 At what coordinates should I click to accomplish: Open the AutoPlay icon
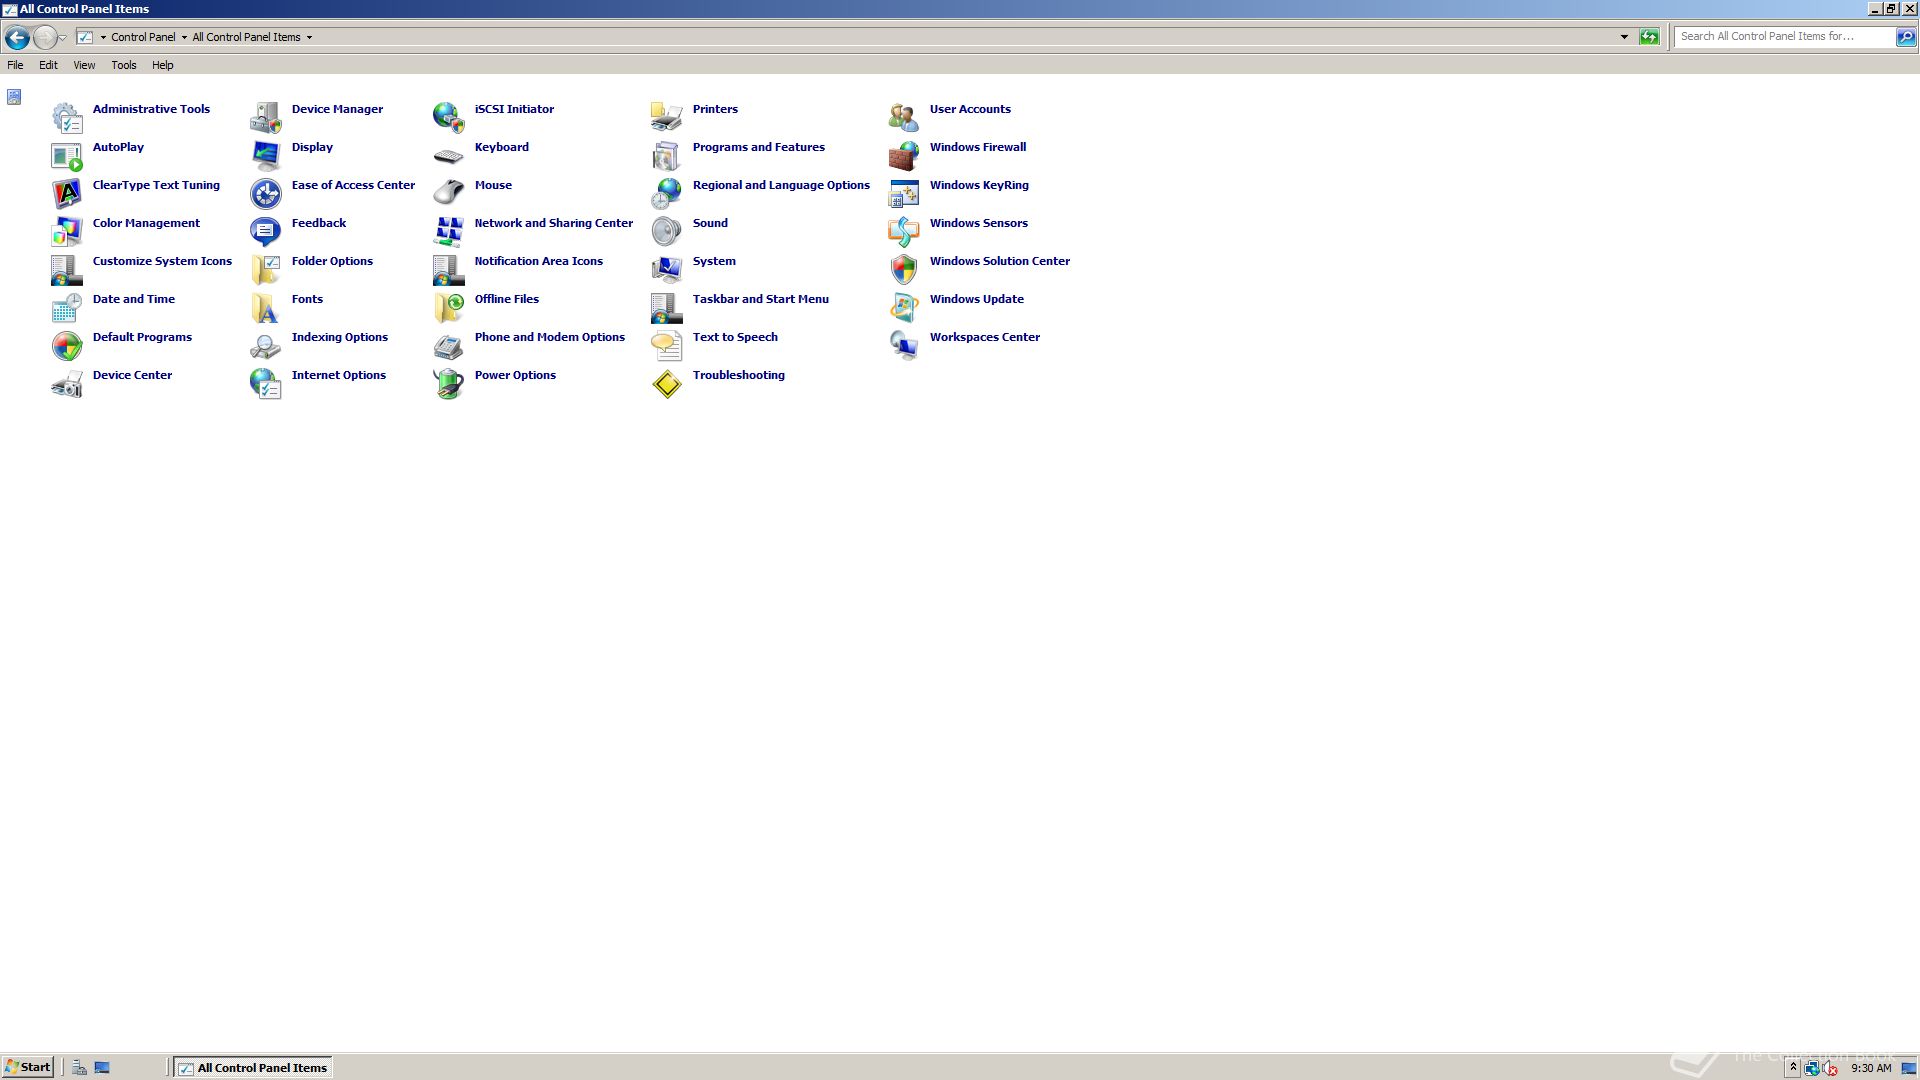click(67, 155)
